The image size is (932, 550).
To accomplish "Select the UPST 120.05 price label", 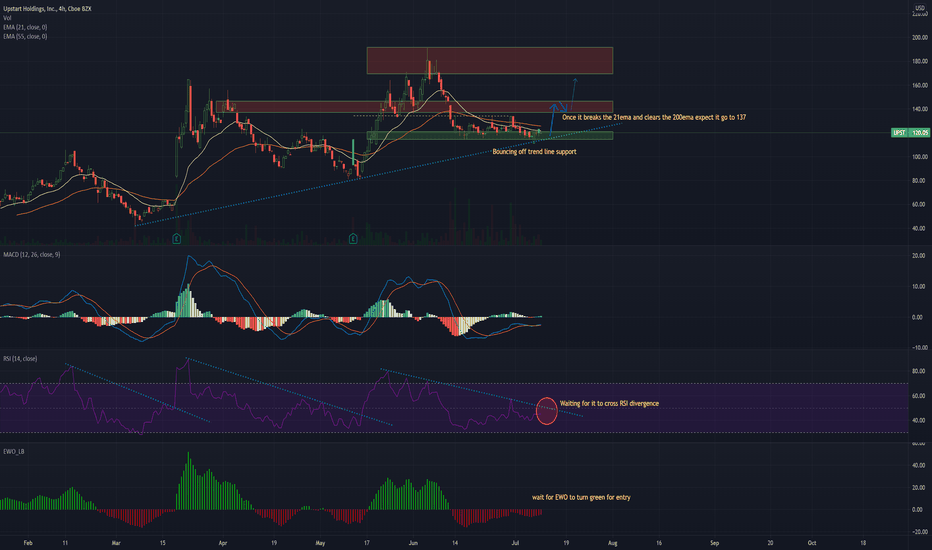I will pyautogui.click(x=911, y=133).
